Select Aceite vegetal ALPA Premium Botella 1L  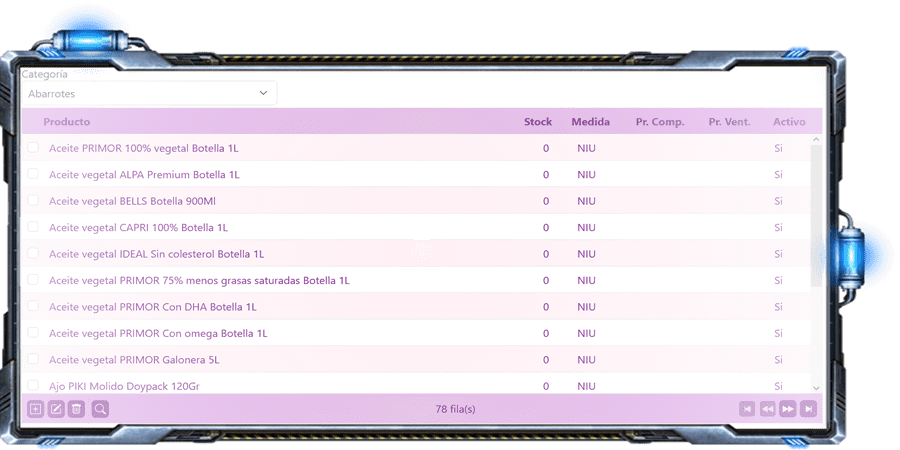144,174
